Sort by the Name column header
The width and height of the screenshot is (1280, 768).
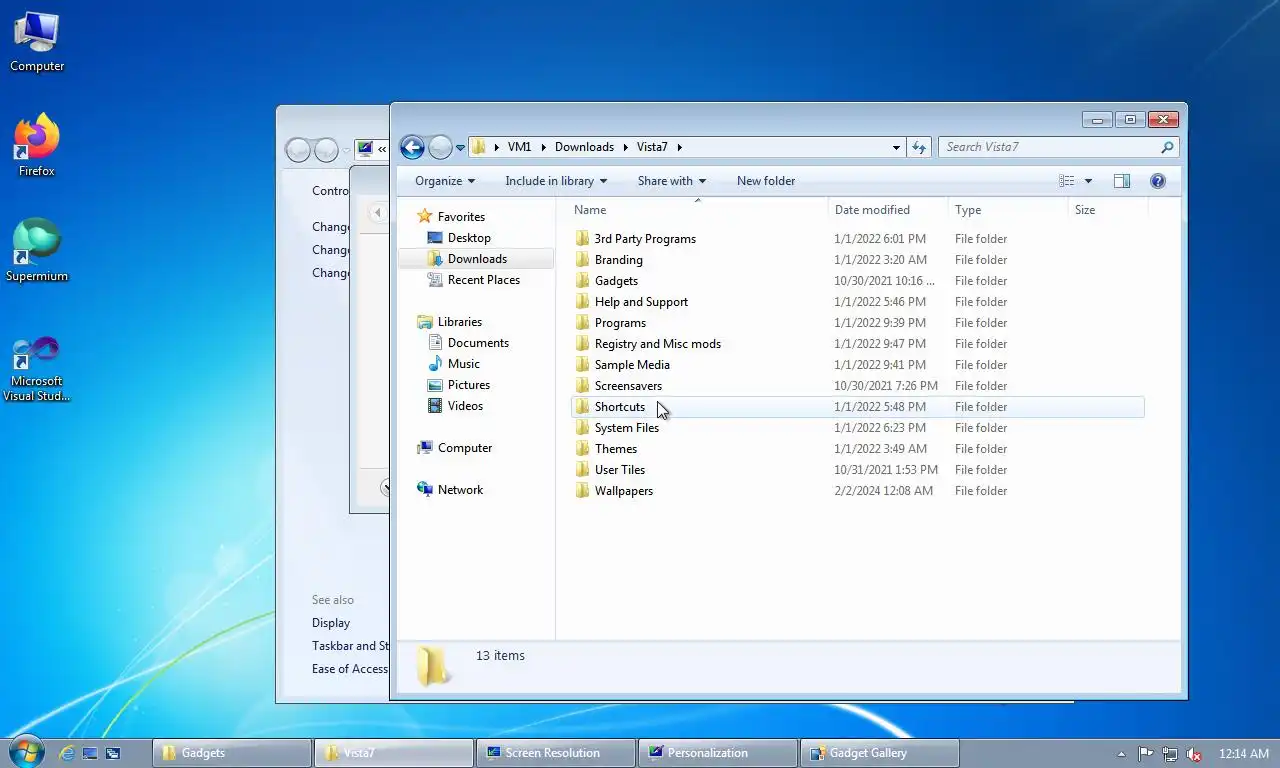[698, 210]
